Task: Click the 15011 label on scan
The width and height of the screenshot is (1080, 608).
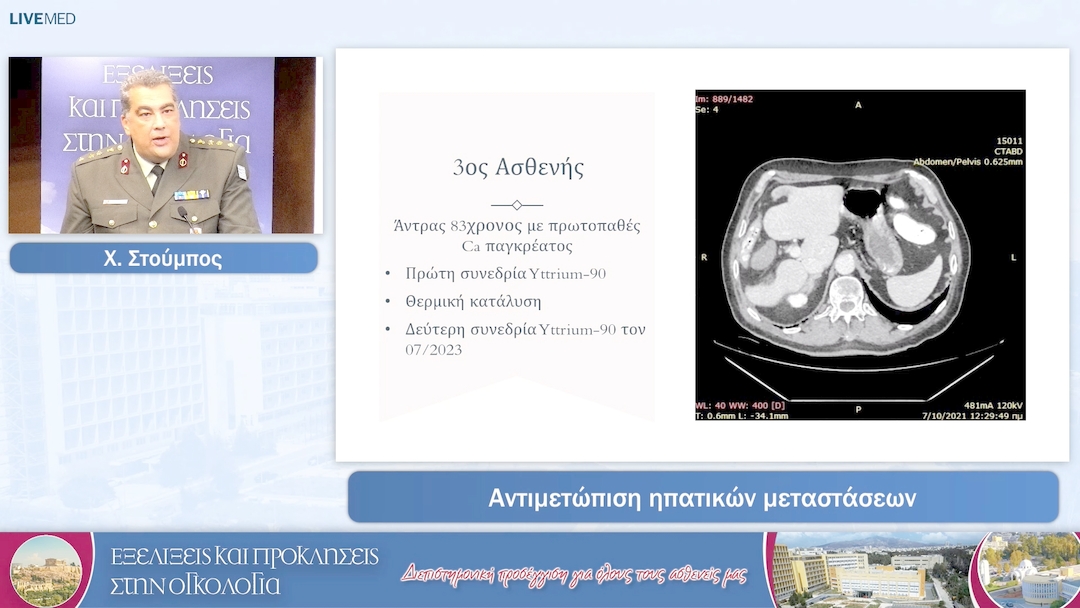Action: click(x=1010, y=141)
